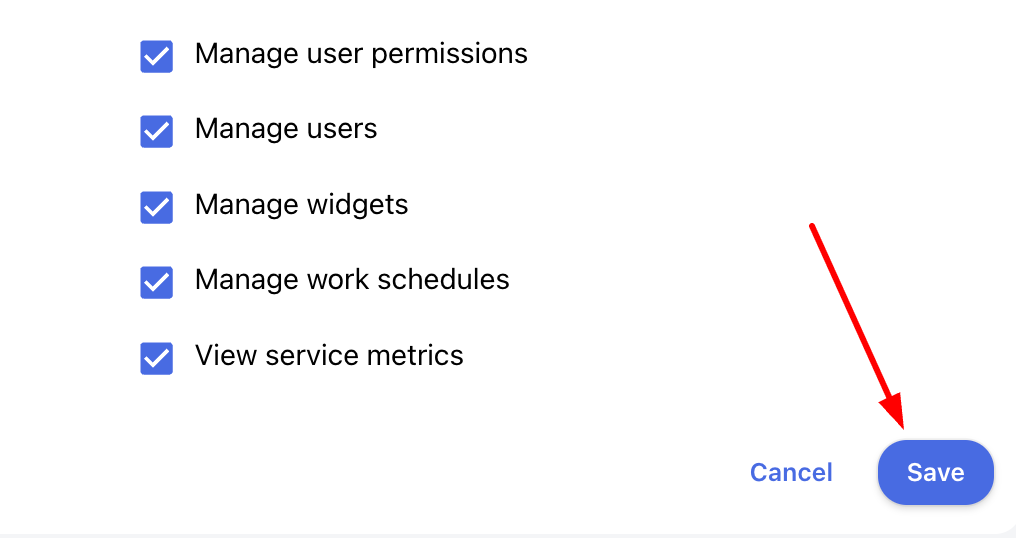The height and width of the screenshot is (538, 1016).
Task: Select the "Manage widgets" label text
Action: tap(301, 205)
